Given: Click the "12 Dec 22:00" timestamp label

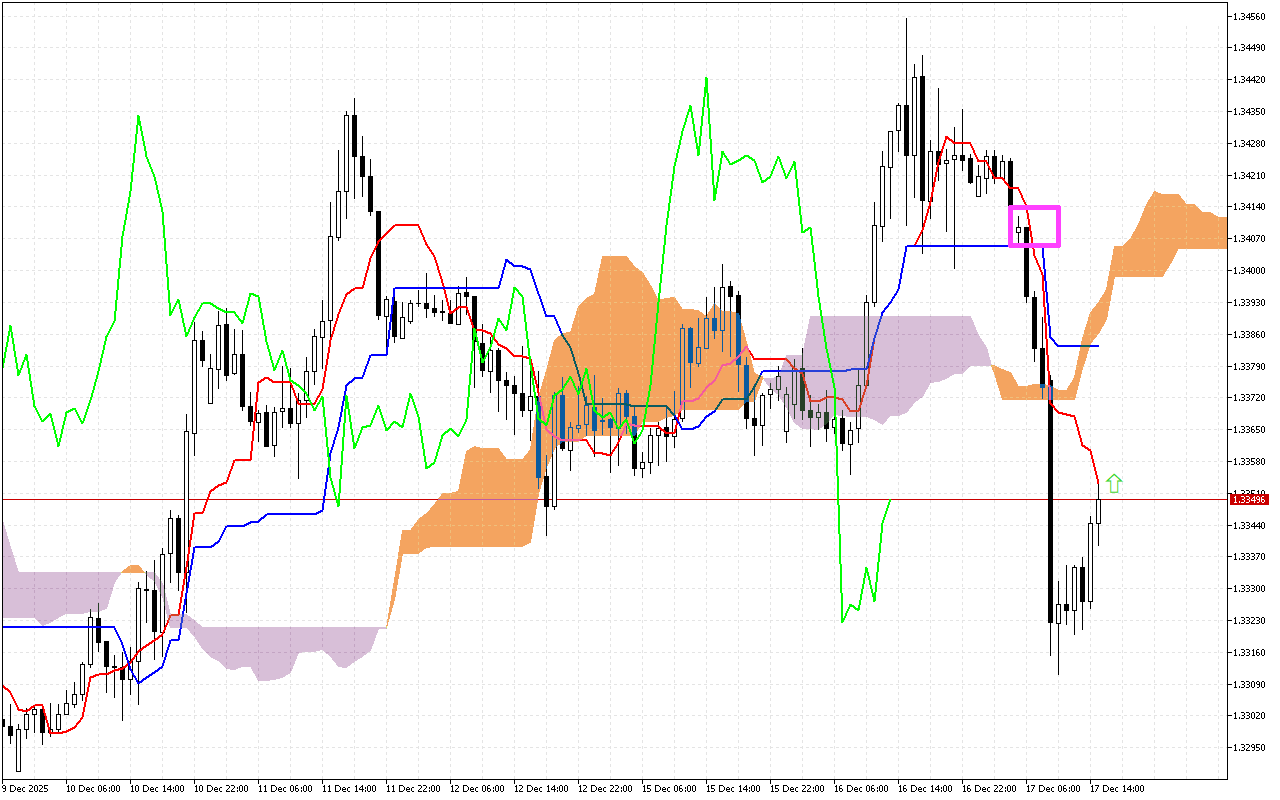Looking at the screenshot, I should coord(607,787).
